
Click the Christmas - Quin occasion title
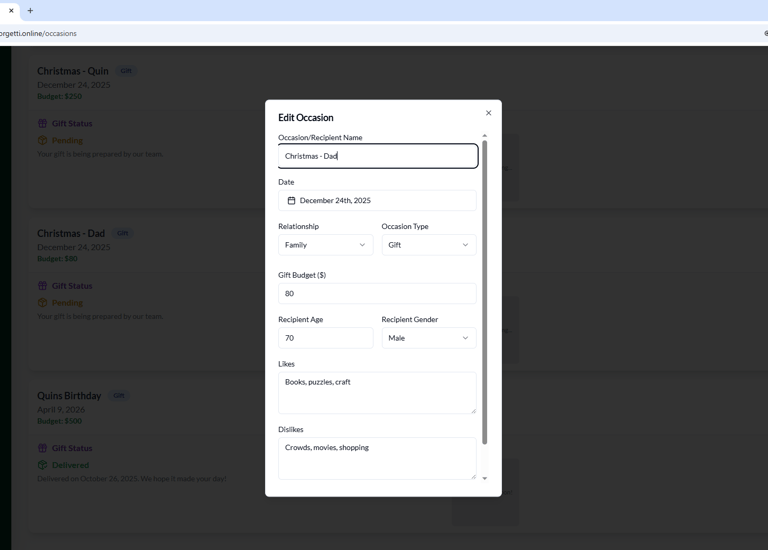[73, 71]
